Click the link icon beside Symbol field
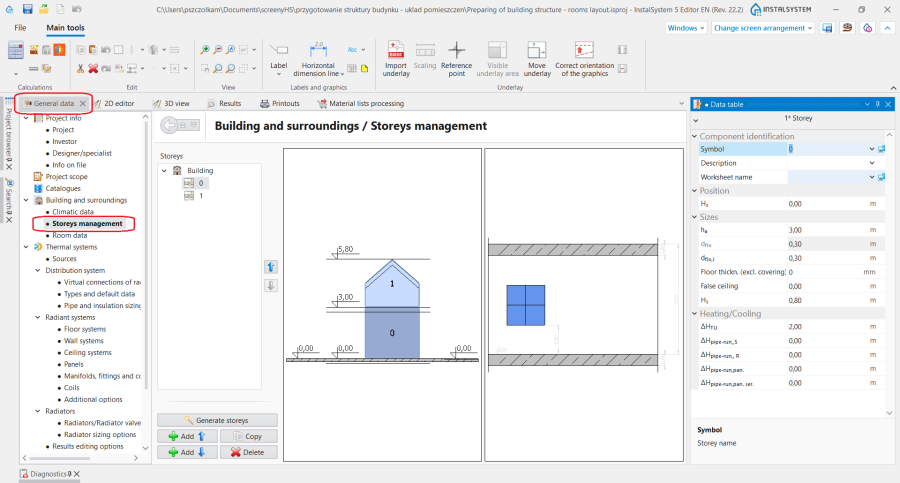 click(x=881, y=149)
